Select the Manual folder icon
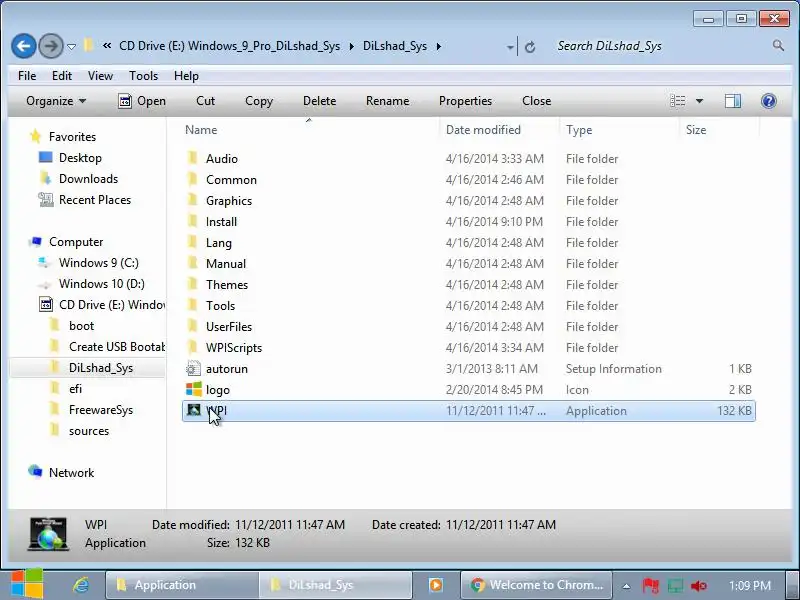The image size is (800, 600). [193, 263]
